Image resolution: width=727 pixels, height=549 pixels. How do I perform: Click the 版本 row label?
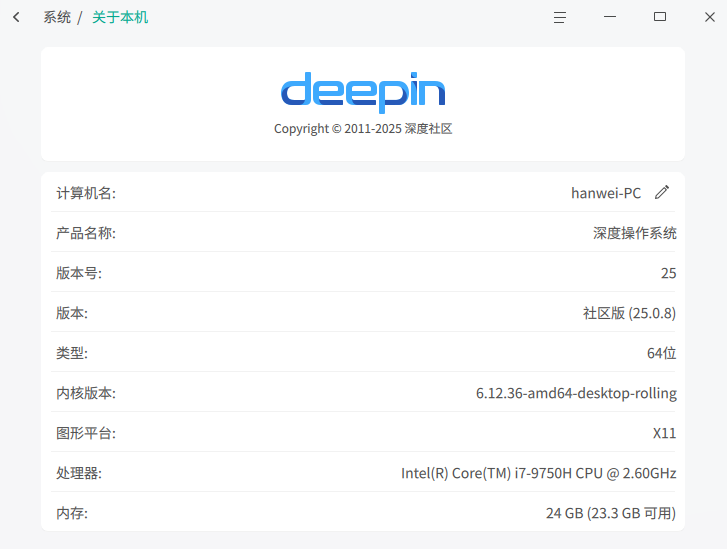(72, 313)
